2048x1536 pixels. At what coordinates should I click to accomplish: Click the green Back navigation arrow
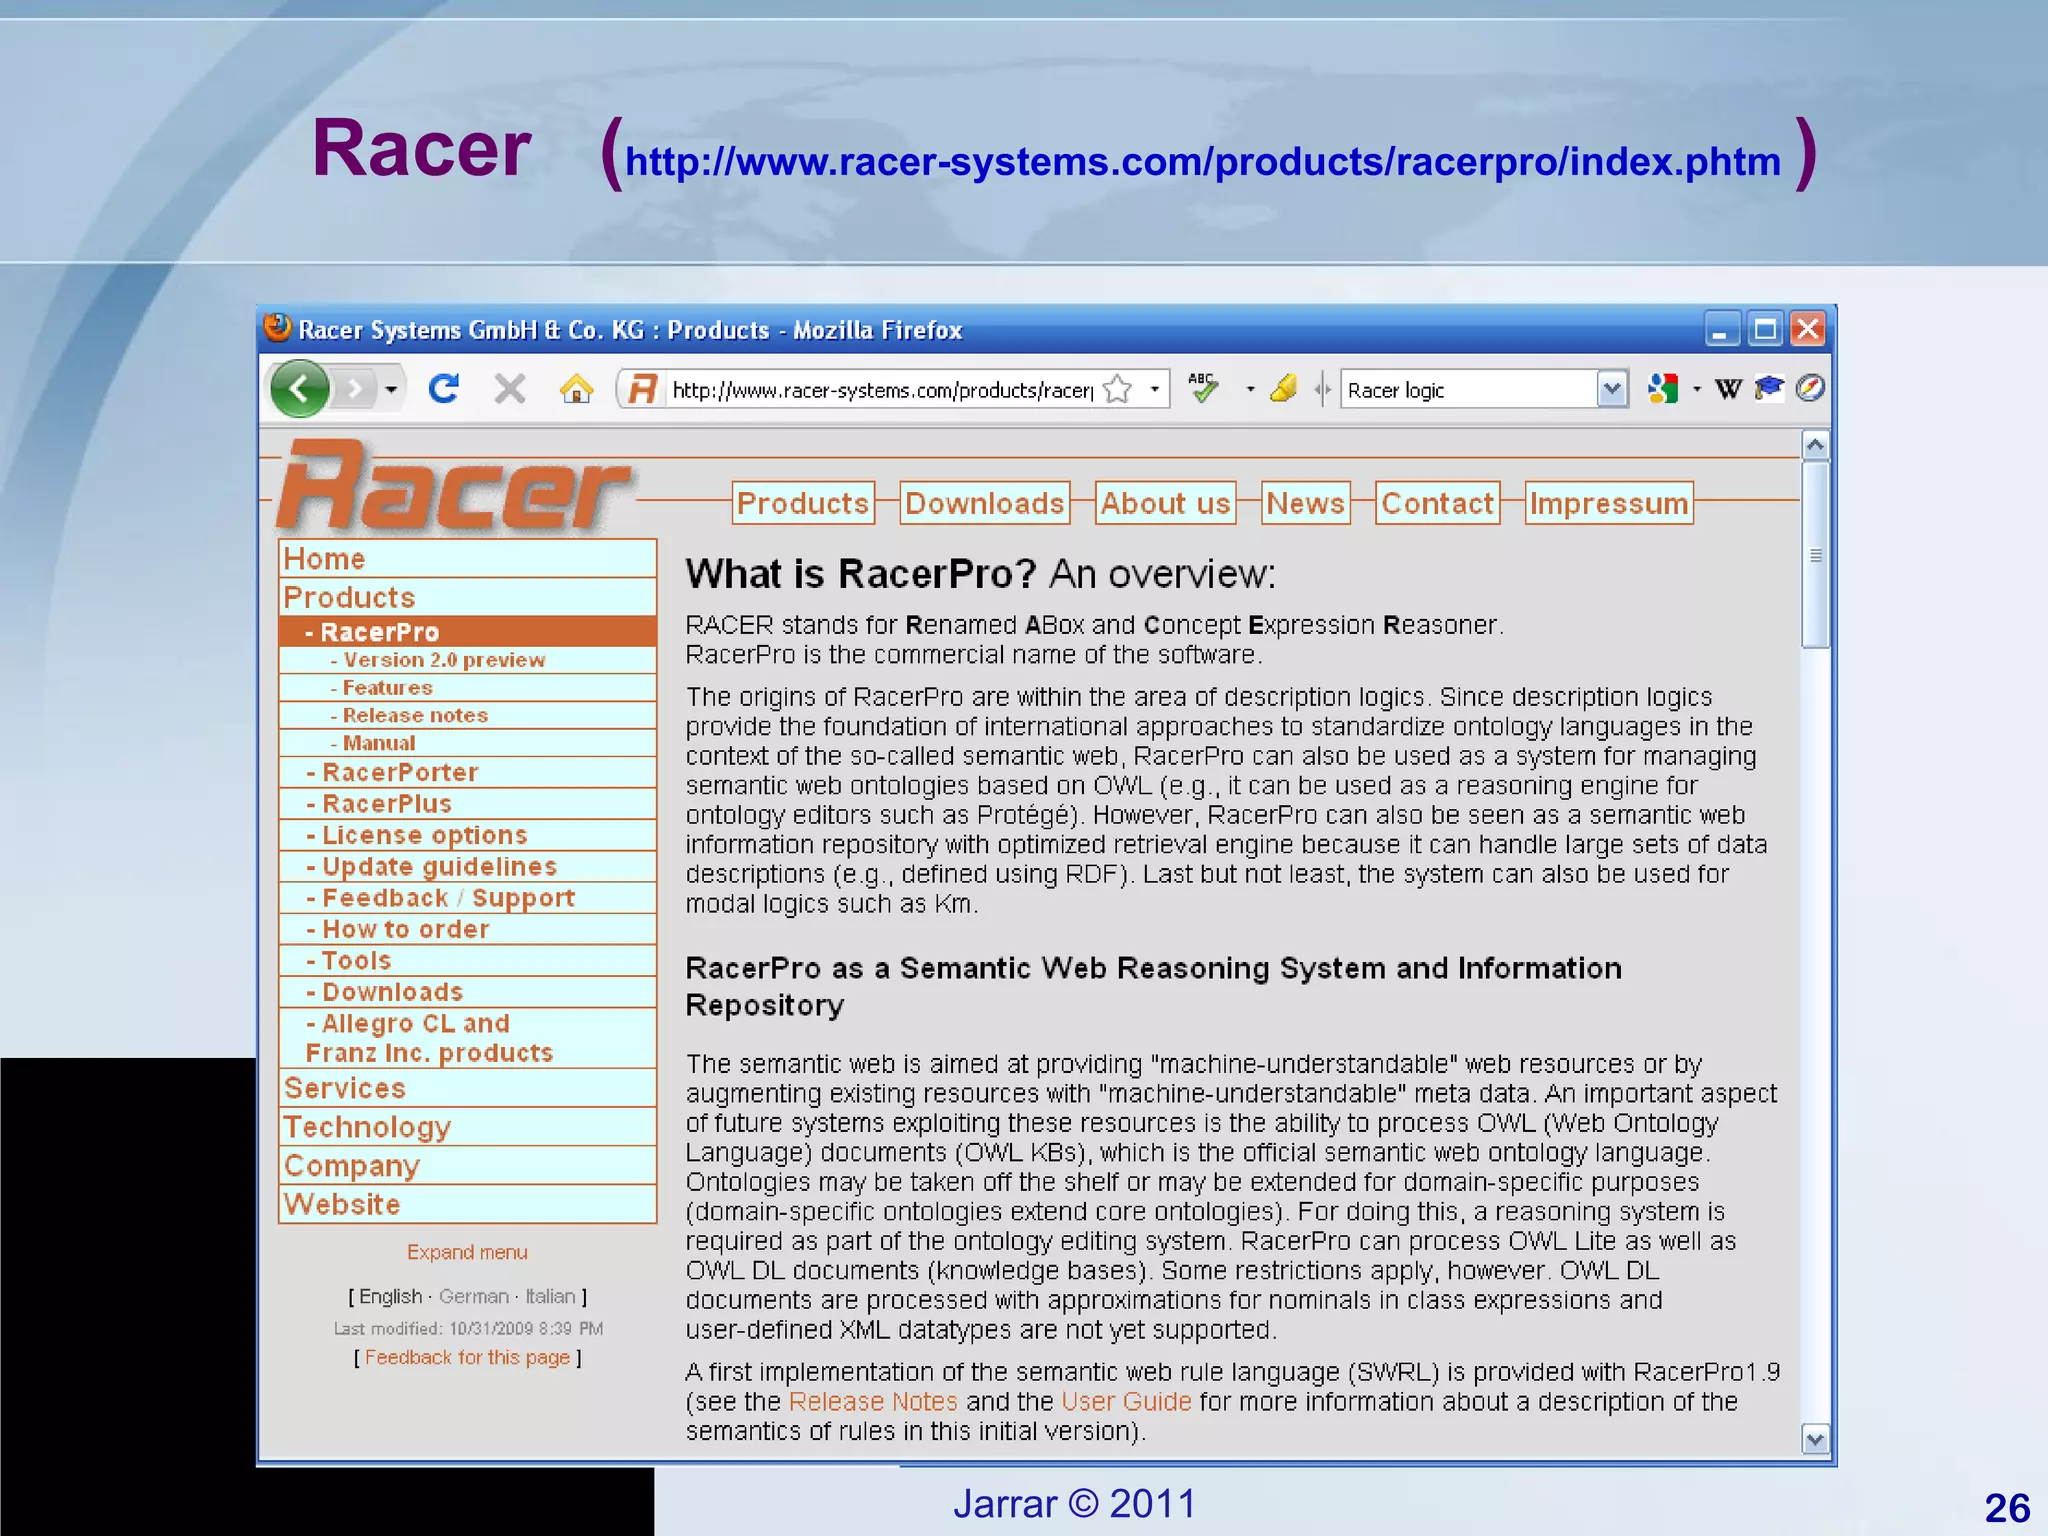pyautogui.click(x=299, y=388)
